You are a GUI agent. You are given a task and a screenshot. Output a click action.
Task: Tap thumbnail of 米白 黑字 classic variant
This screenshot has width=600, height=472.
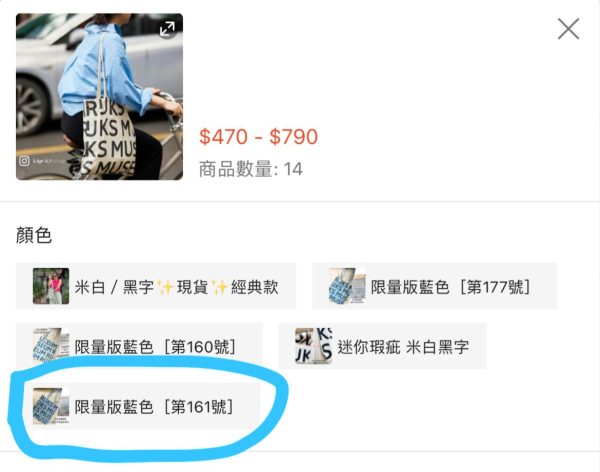tap(51, 286)
